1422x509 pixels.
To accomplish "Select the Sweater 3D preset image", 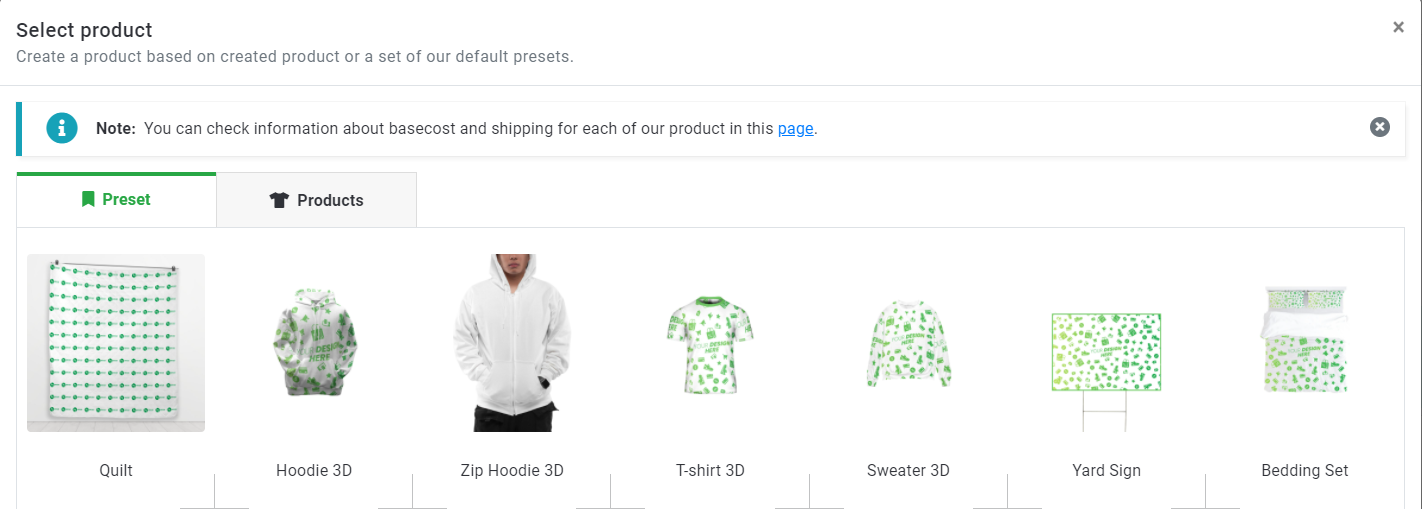I will (x=908, y=343).
